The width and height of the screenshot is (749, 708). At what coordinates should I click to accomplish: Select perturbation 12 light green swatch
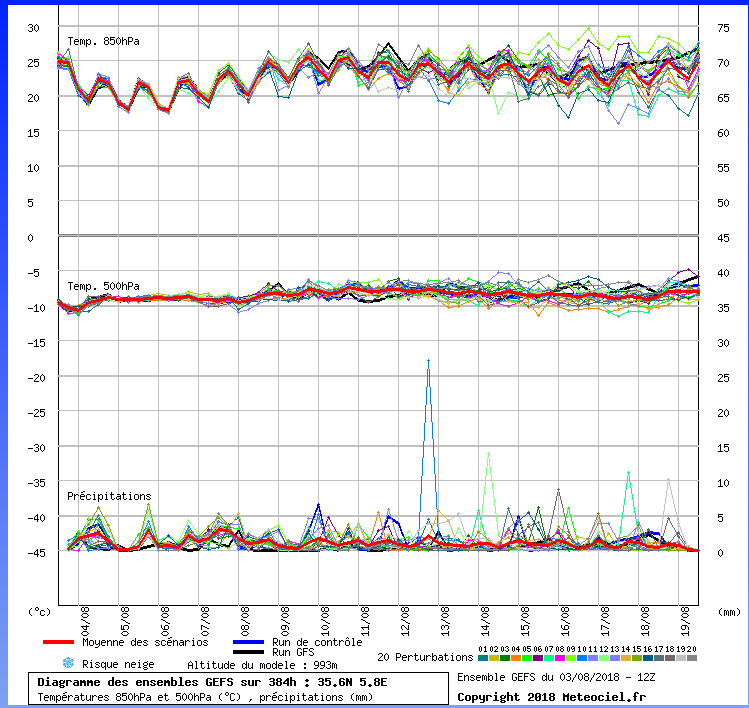(x=604, y=658)
